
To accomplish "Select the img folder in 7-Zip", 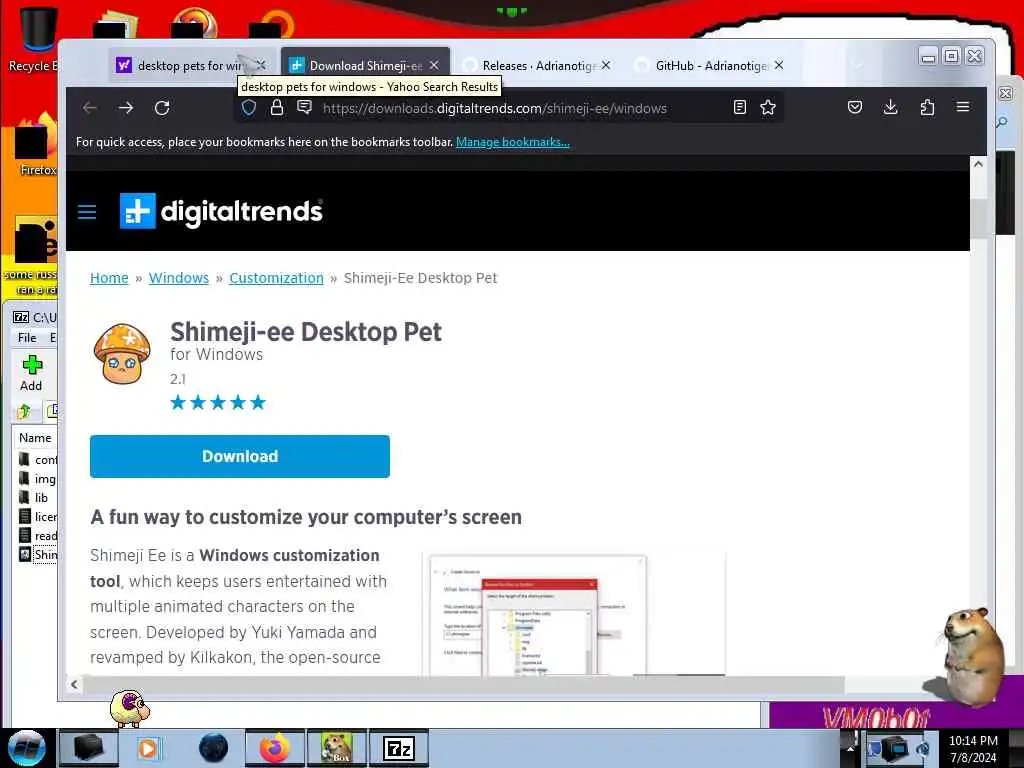I will click(37, 479).
